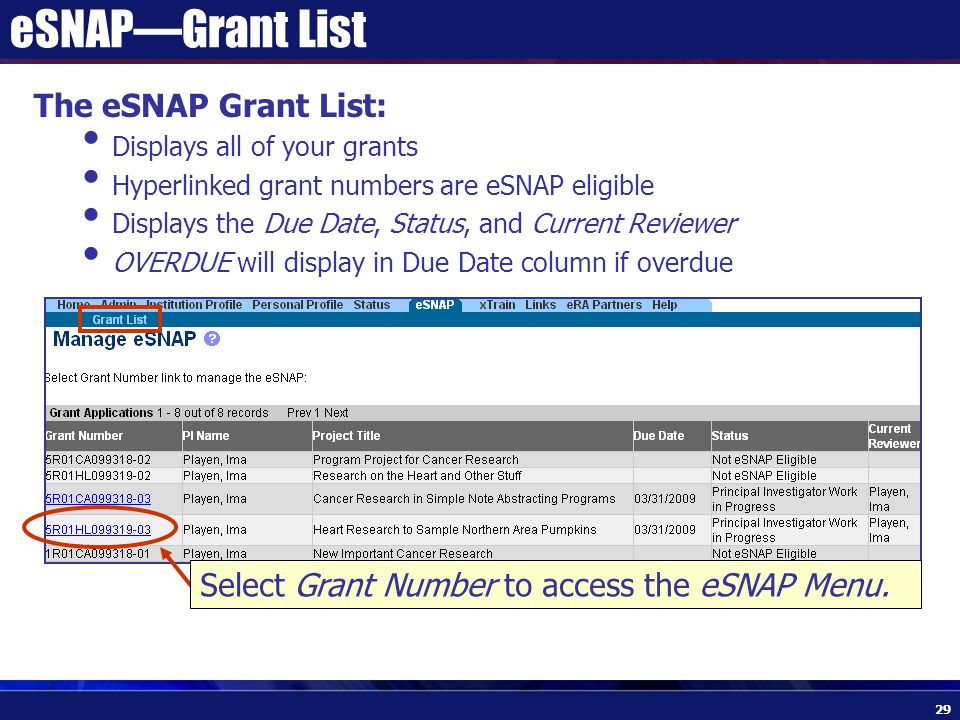960x720 pixels.
Task: Click the Current Reviewer column header
Action: (894, 436)
